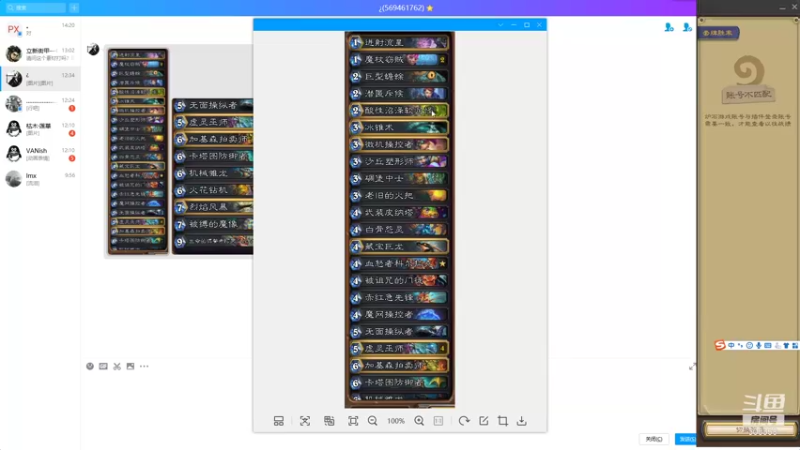
Task: Click the star icon in chat title
Action: (x=430, y=8)
